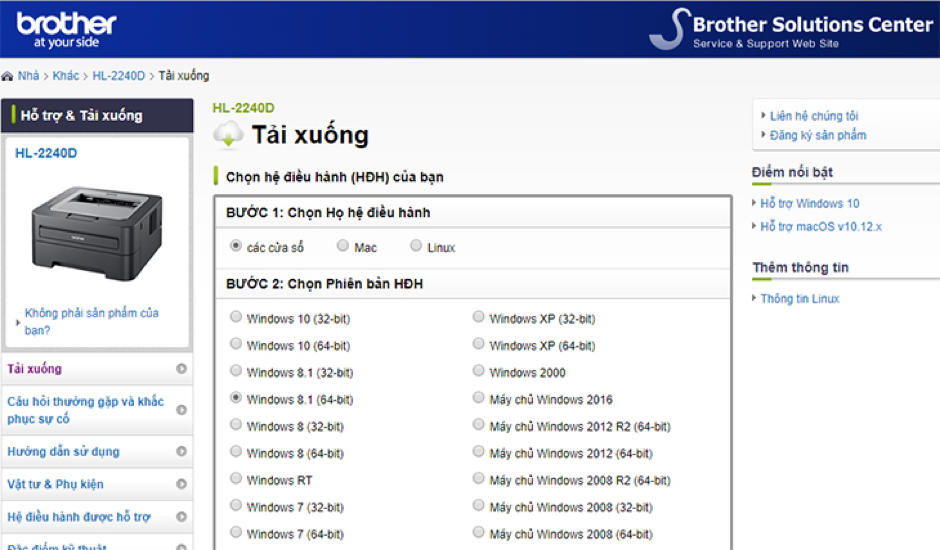Choose Windows 7 (32-bit) radio button
This screenshot has height=550, width=940.
(x=236, y=506)
